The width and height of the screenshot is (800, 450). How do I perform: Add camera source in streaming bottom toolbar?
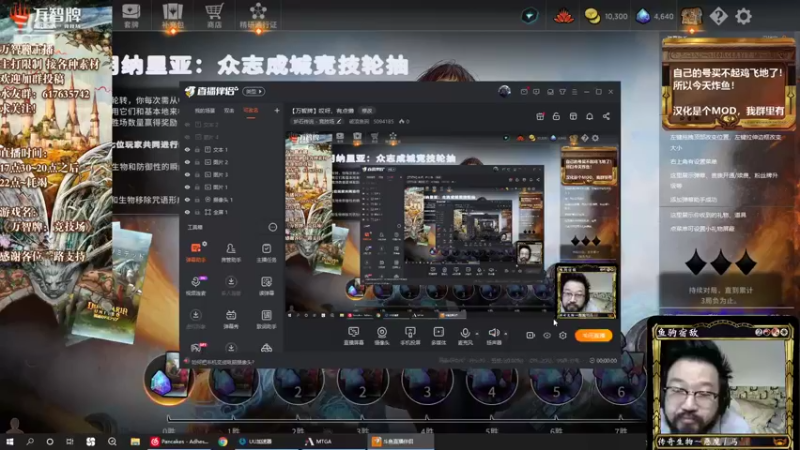[382, 336]
